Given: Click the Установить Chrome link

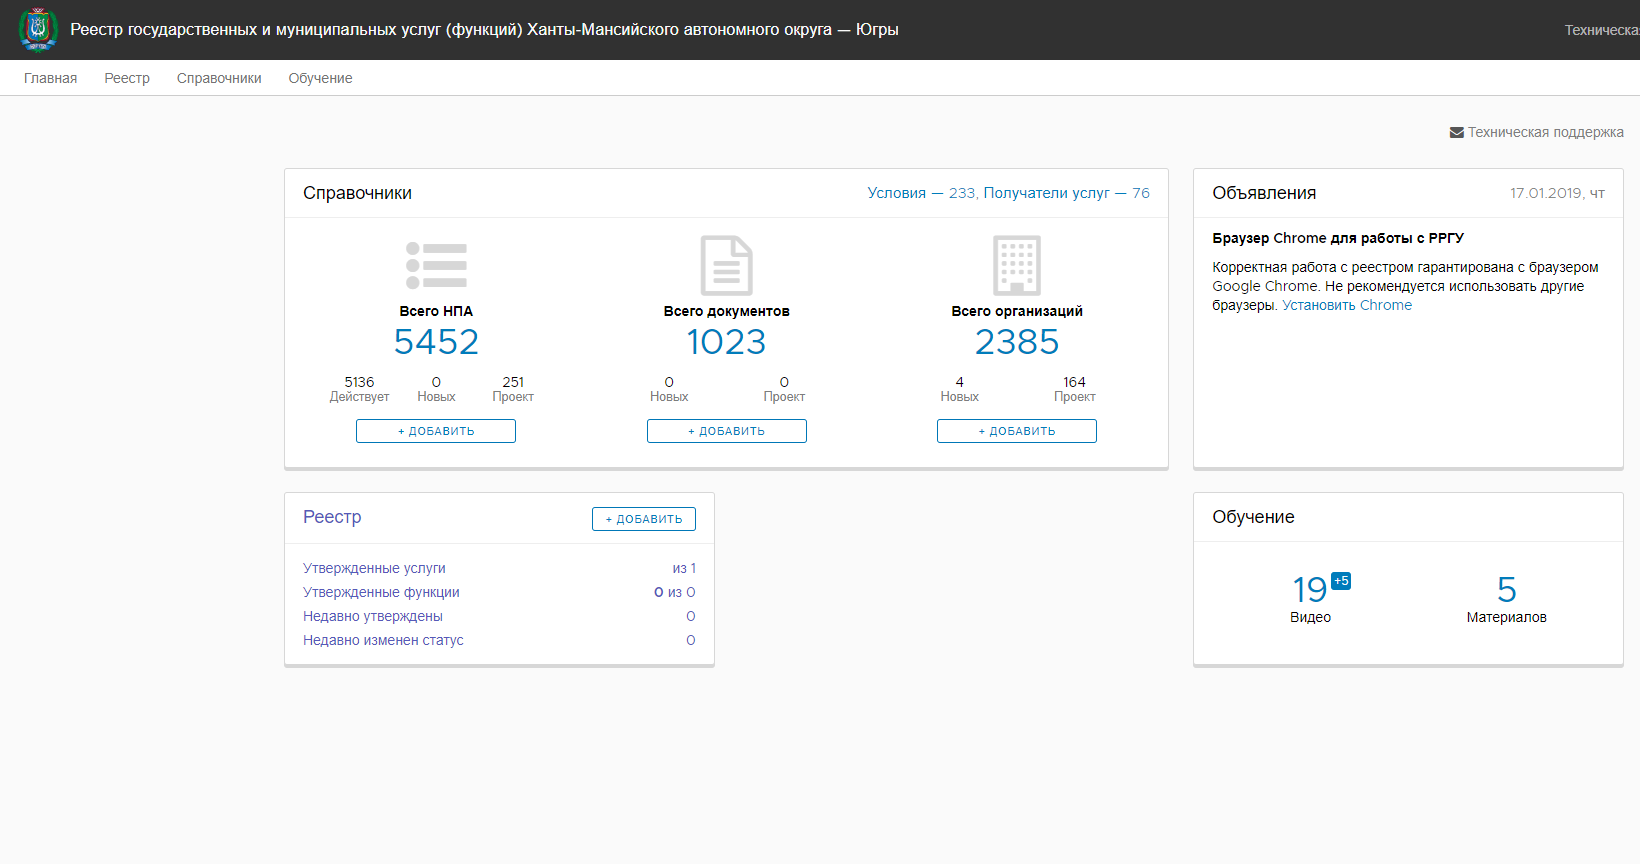Looking at the screenshot, I should click(x=1347, y=305).
